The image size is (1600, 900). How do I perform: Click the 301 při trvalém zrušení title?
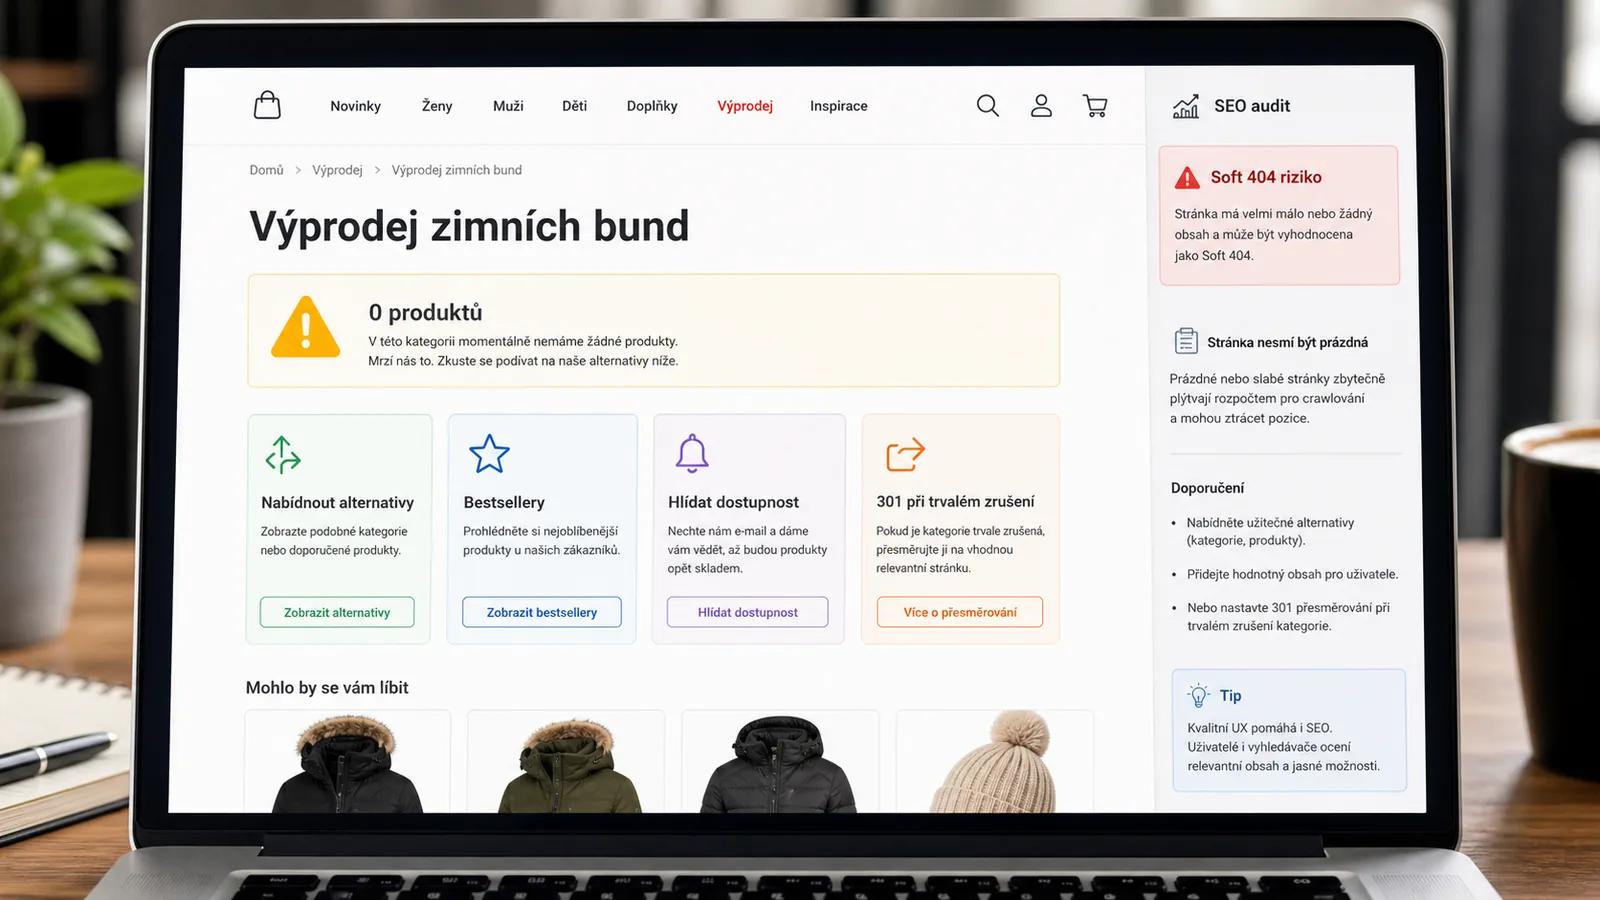[x=955, y=502]
